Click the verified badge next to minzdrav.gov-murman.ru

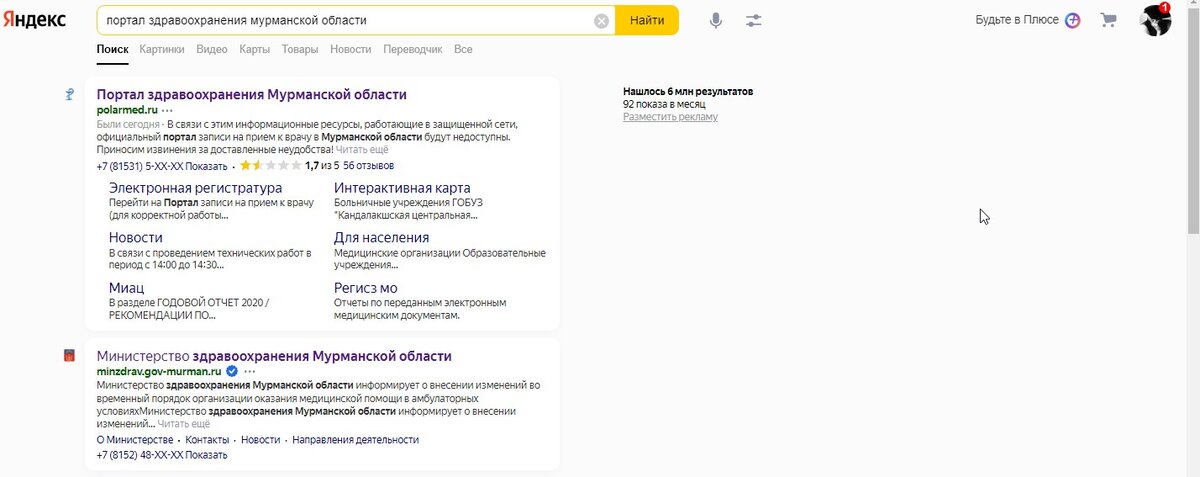coord(231,371)
